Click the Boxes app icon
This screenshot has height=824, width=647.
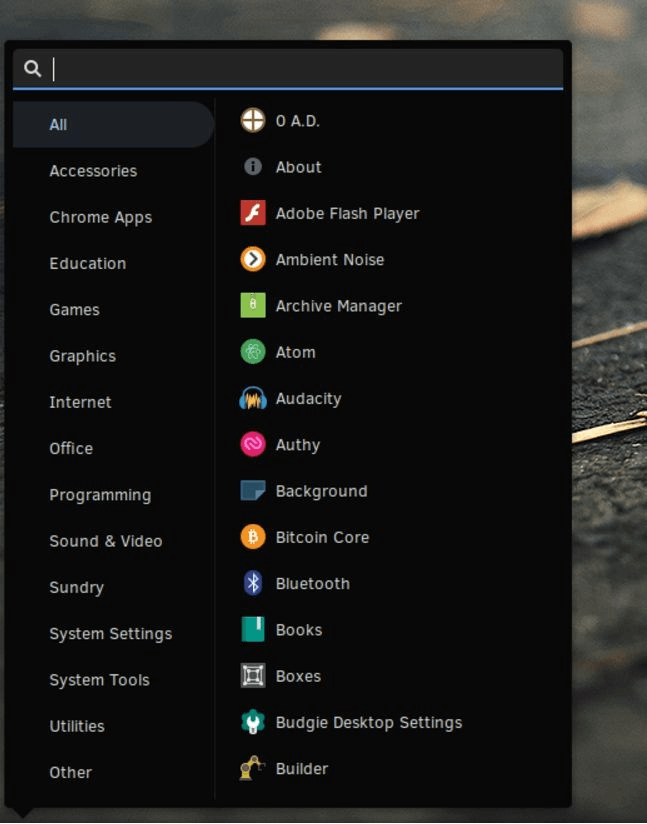pyautogui.click(x=253, y=676)
